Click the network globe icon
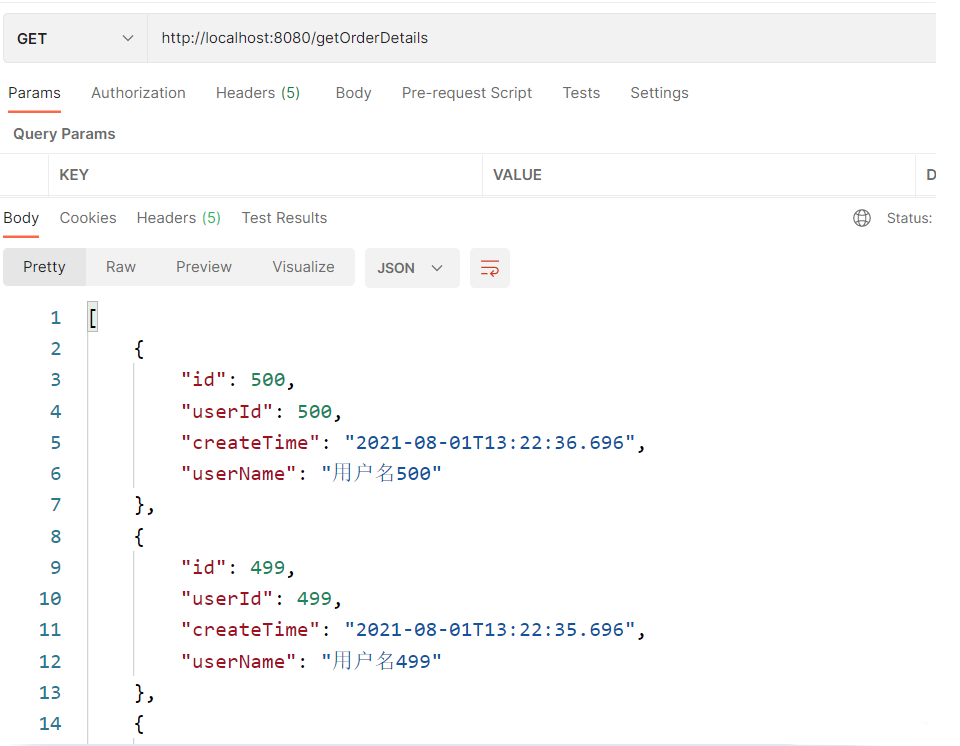 pos(861,218)
